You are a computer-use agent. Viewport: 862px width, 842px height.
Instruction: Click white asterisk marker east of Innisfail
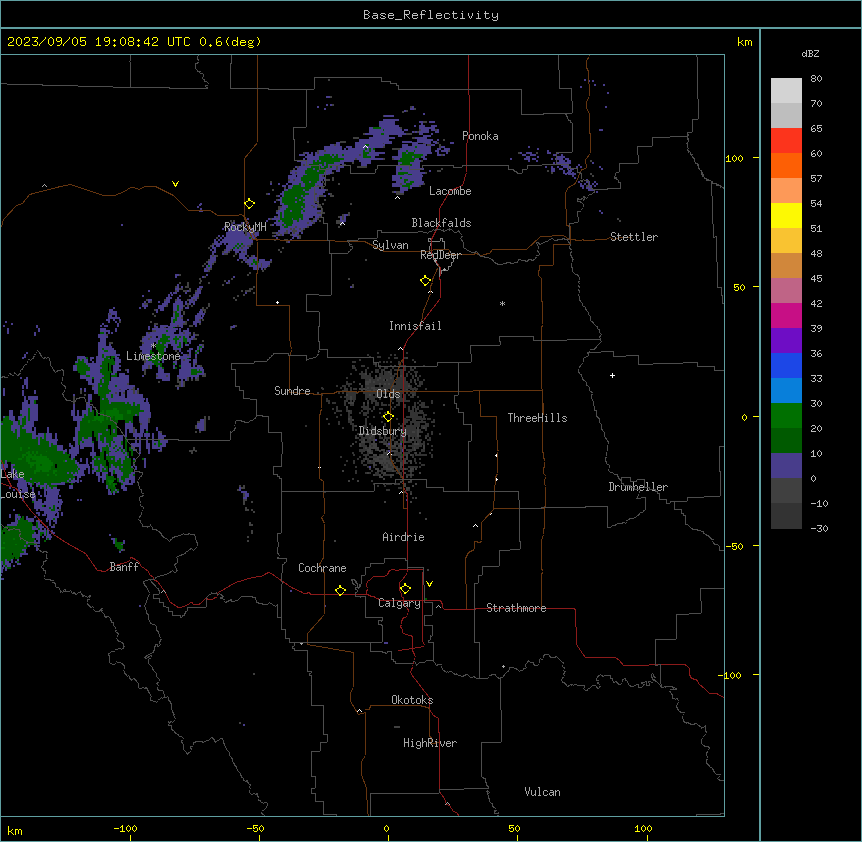[502, 303]
